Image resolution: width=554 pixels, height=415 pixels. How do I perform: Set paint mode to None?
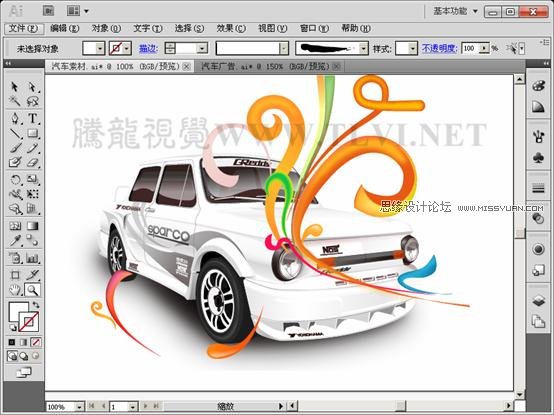point(35,342)
